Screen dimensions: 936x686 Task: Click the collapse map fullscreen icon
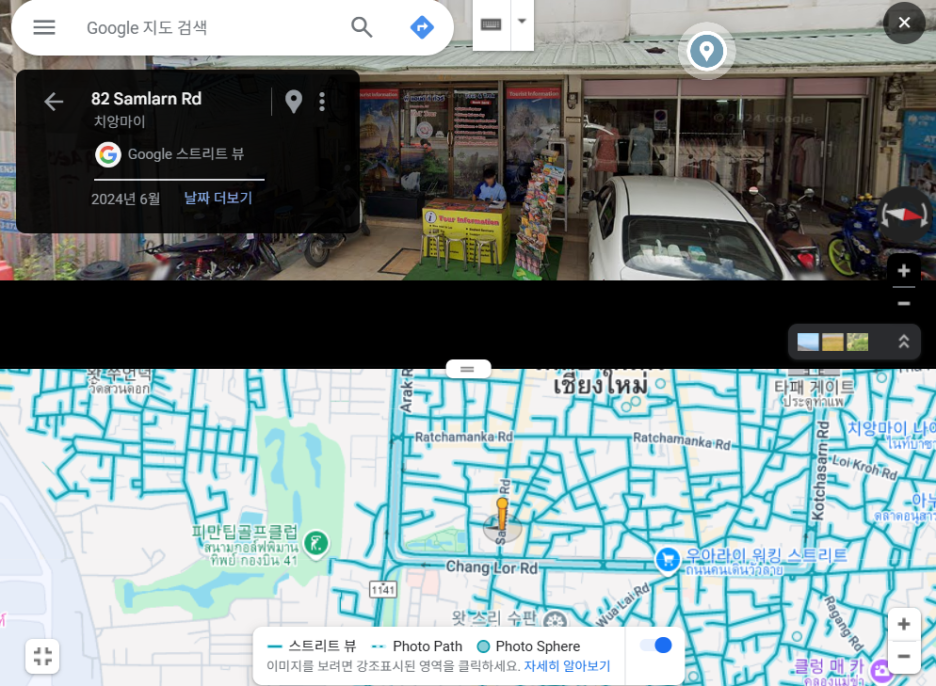point(43,656)
